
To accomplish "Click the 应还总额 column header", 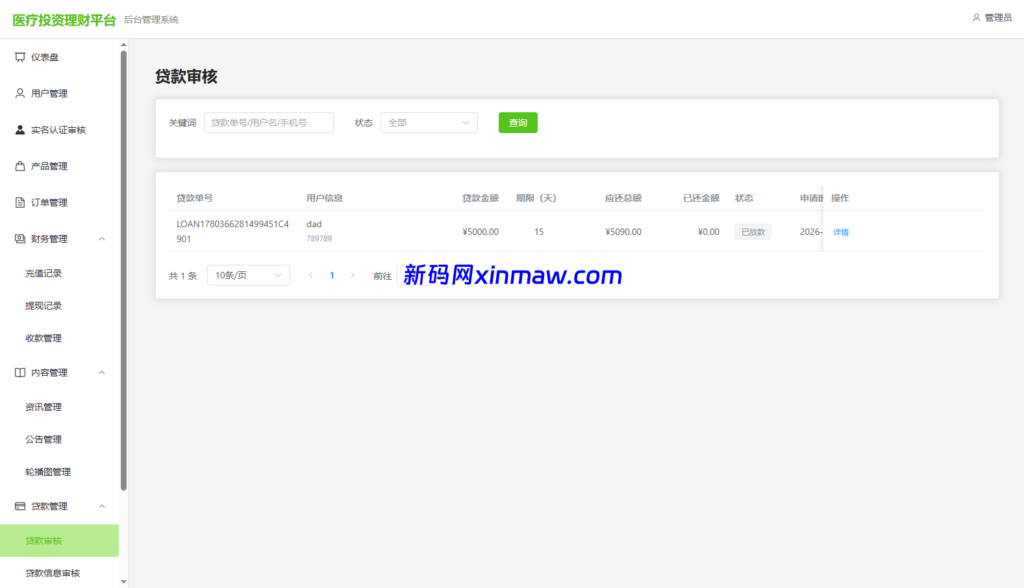I will pyautogui.click(x=623, y=198).
